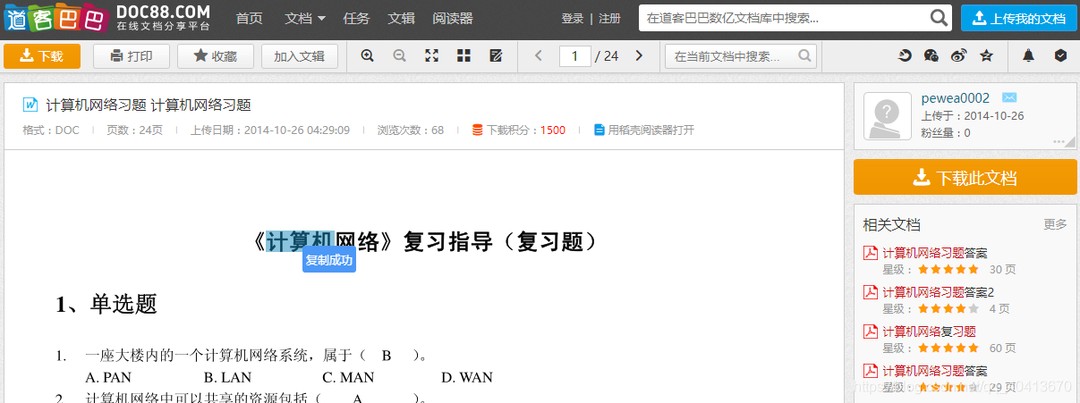Open 更多 related documents link
The width and height of the screenshot is (1080, 403).
[1055, 225]
